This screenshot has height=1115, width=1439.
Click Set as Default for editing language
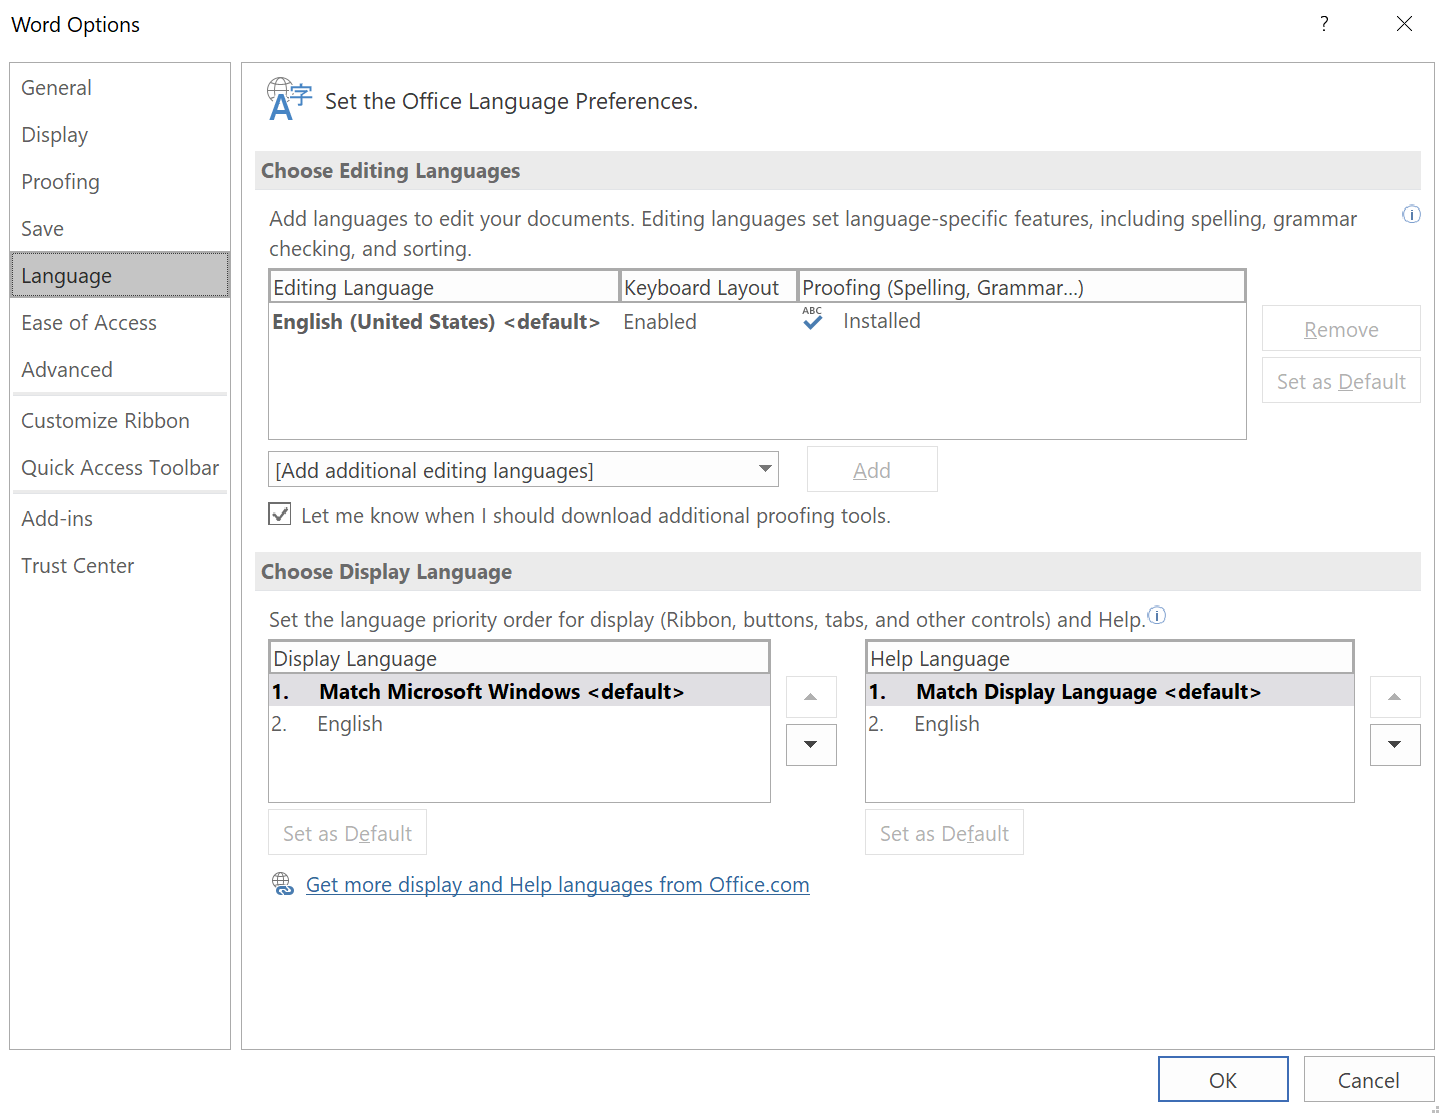coord(1341,381)
